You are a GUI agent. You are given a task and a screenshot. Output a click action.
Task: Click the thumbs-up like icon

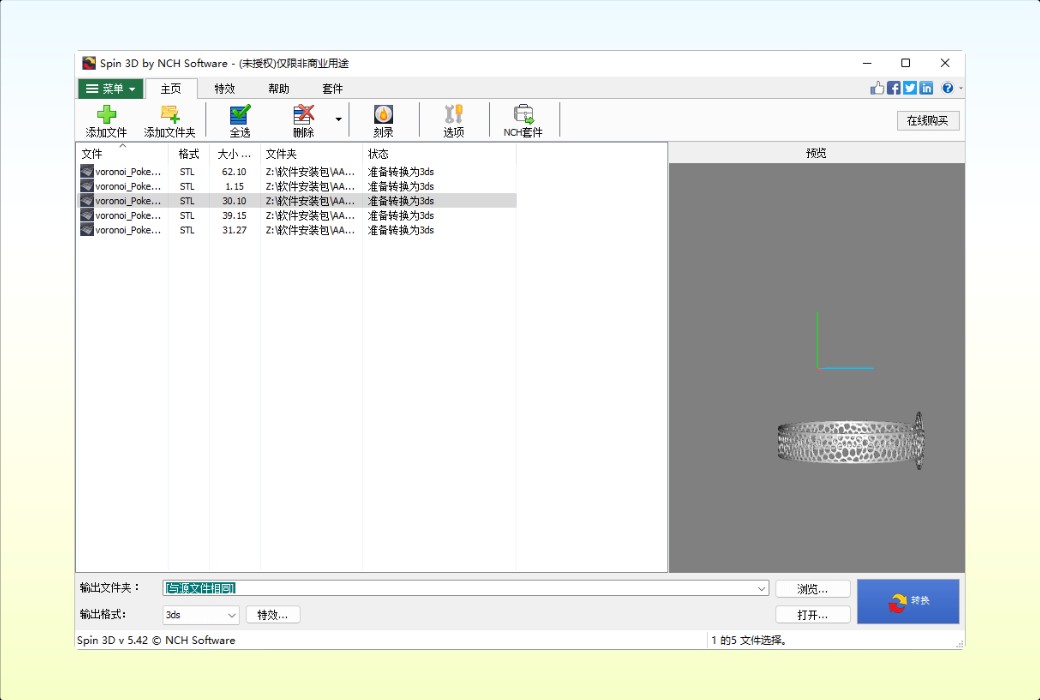coord(877,88)
